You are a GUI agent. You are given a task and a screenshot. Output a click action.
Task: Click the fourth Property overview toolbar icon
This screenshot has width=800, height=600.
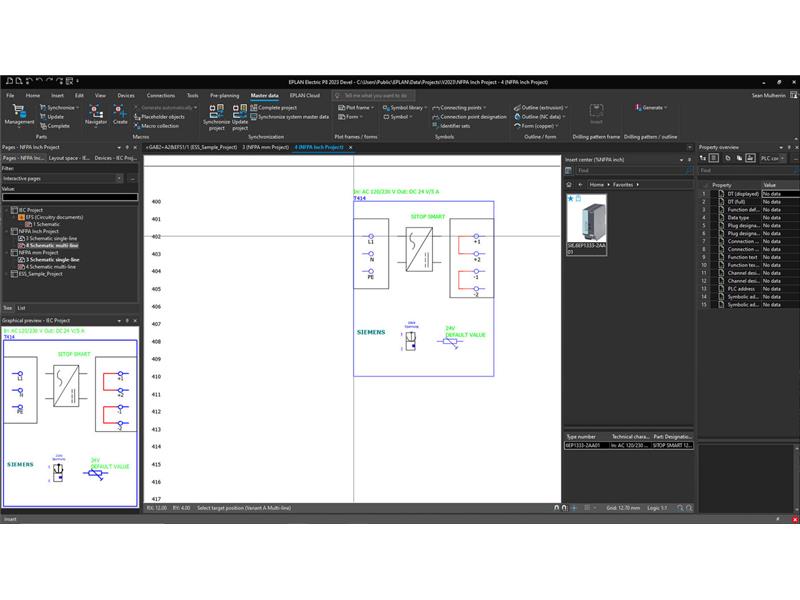point(739,158)
